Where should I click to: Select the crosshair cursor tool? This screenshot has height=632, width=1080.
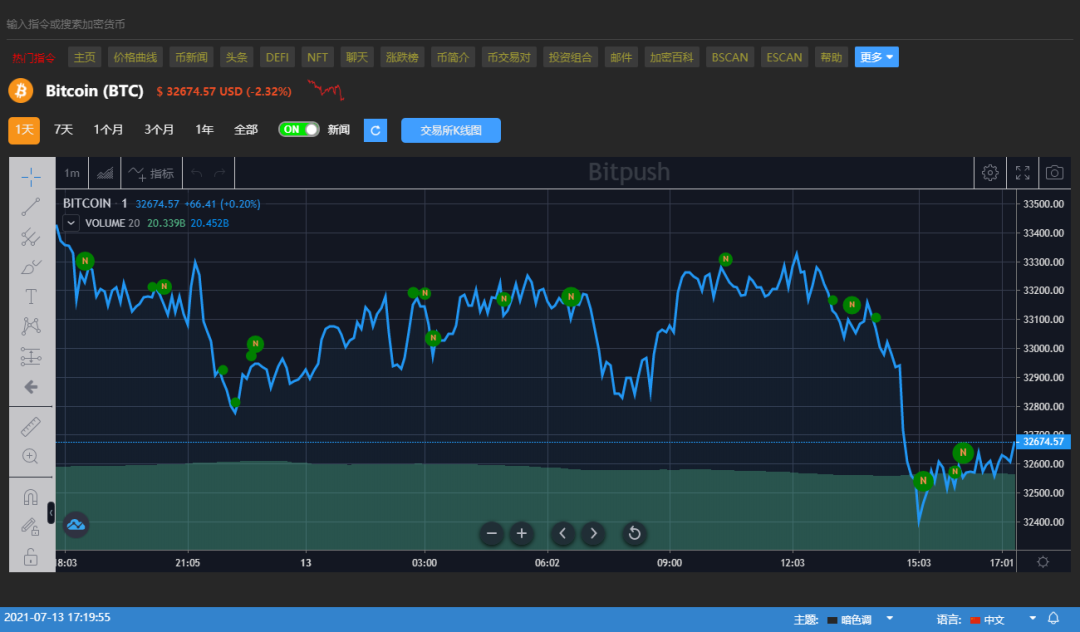(30, 178)
